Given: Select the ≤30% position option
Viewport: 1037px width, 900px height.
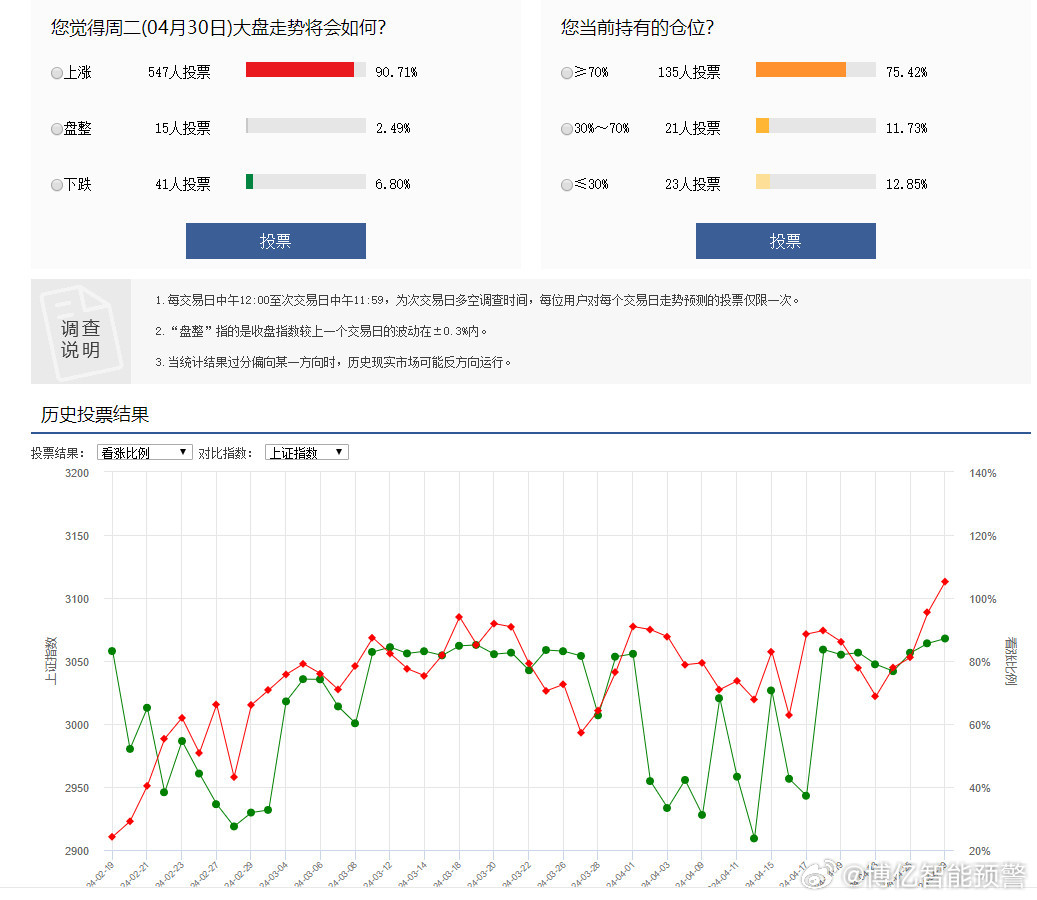Looking at the screenshot, I should 566,184.
